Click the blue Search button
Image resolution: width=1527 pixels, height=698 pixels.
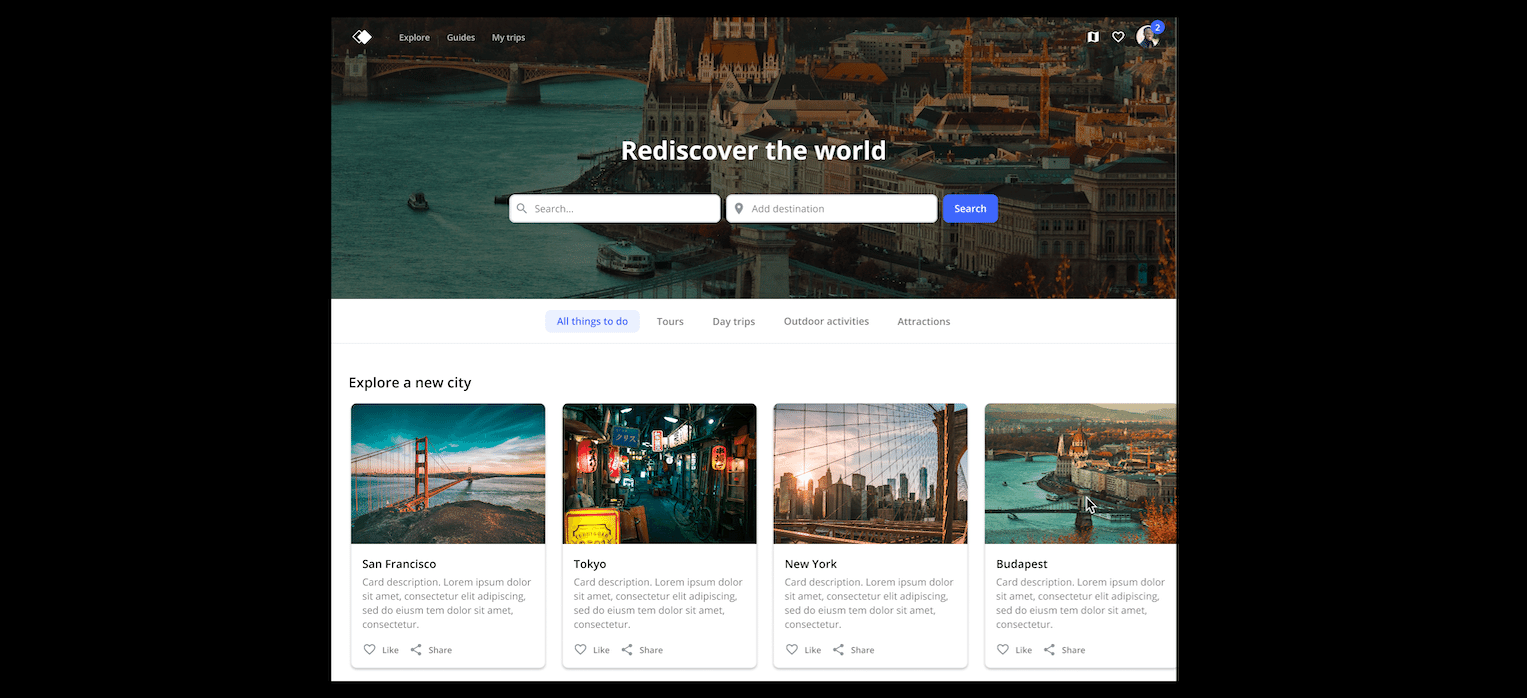(970, 209)
